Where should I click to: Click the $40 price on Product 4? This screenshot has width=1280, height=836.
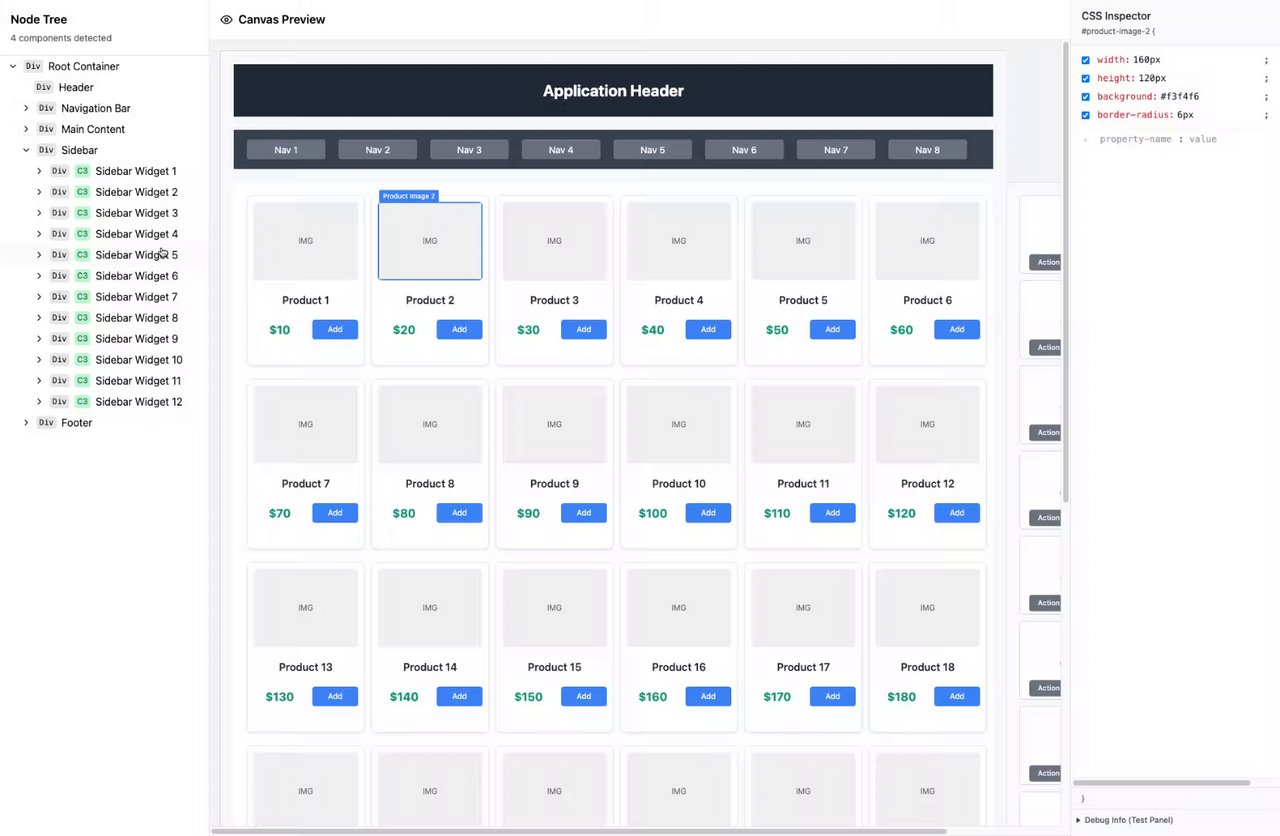653,330
